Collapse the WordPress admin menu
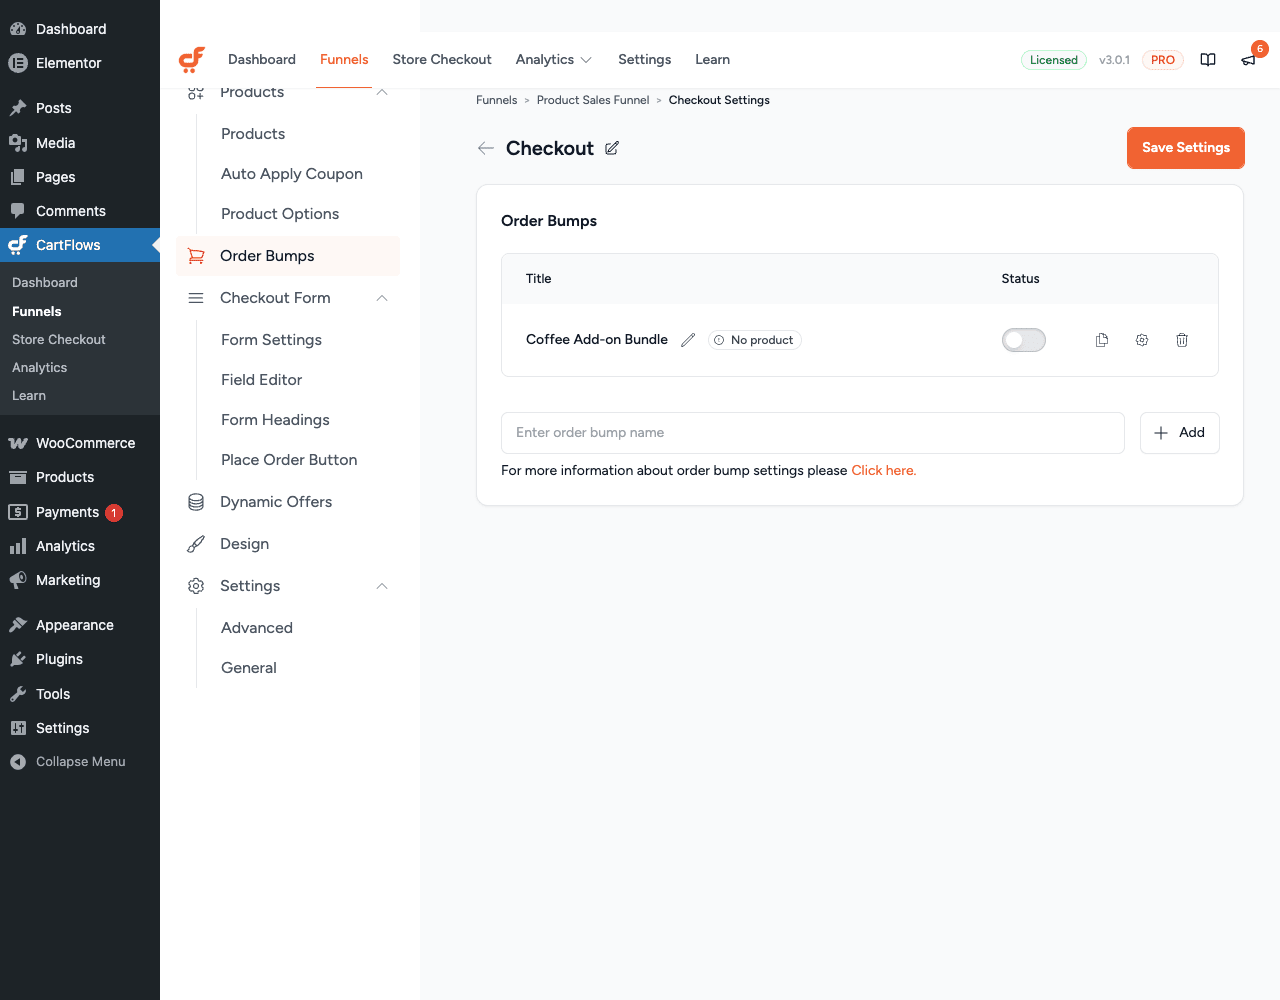 (x=80, y=762)
